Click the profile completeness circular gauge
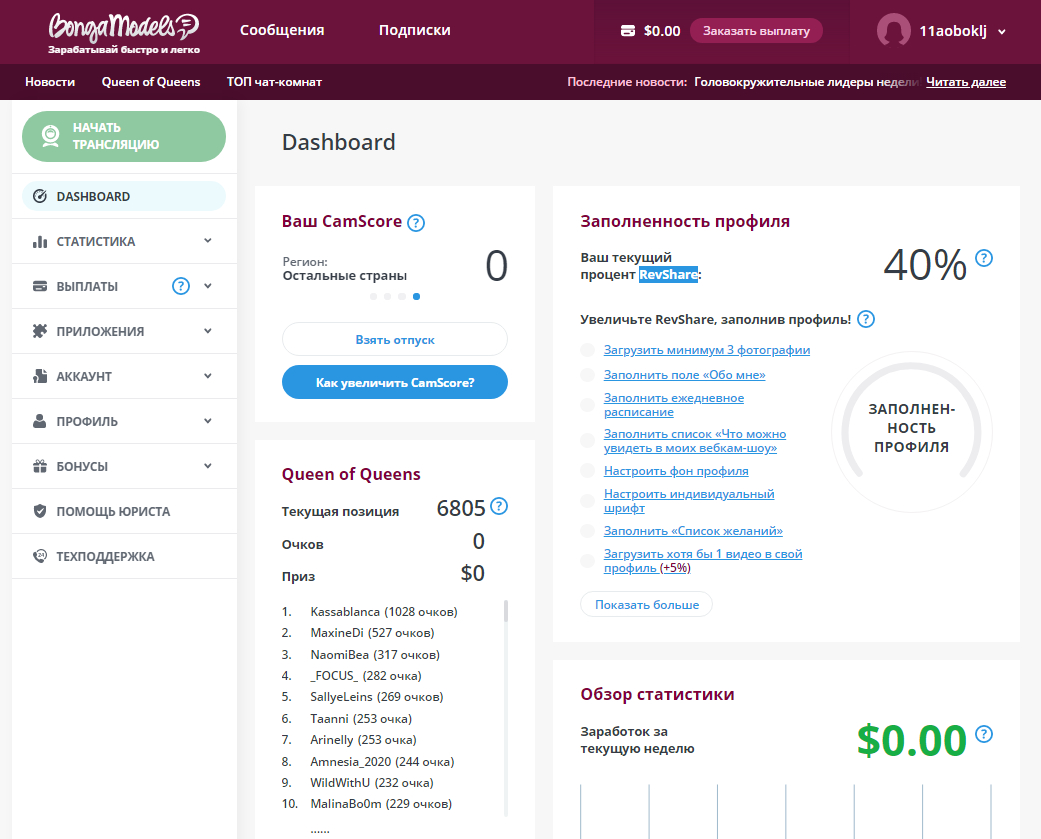Screen dimensions: 1041x839 click(912, 431)
